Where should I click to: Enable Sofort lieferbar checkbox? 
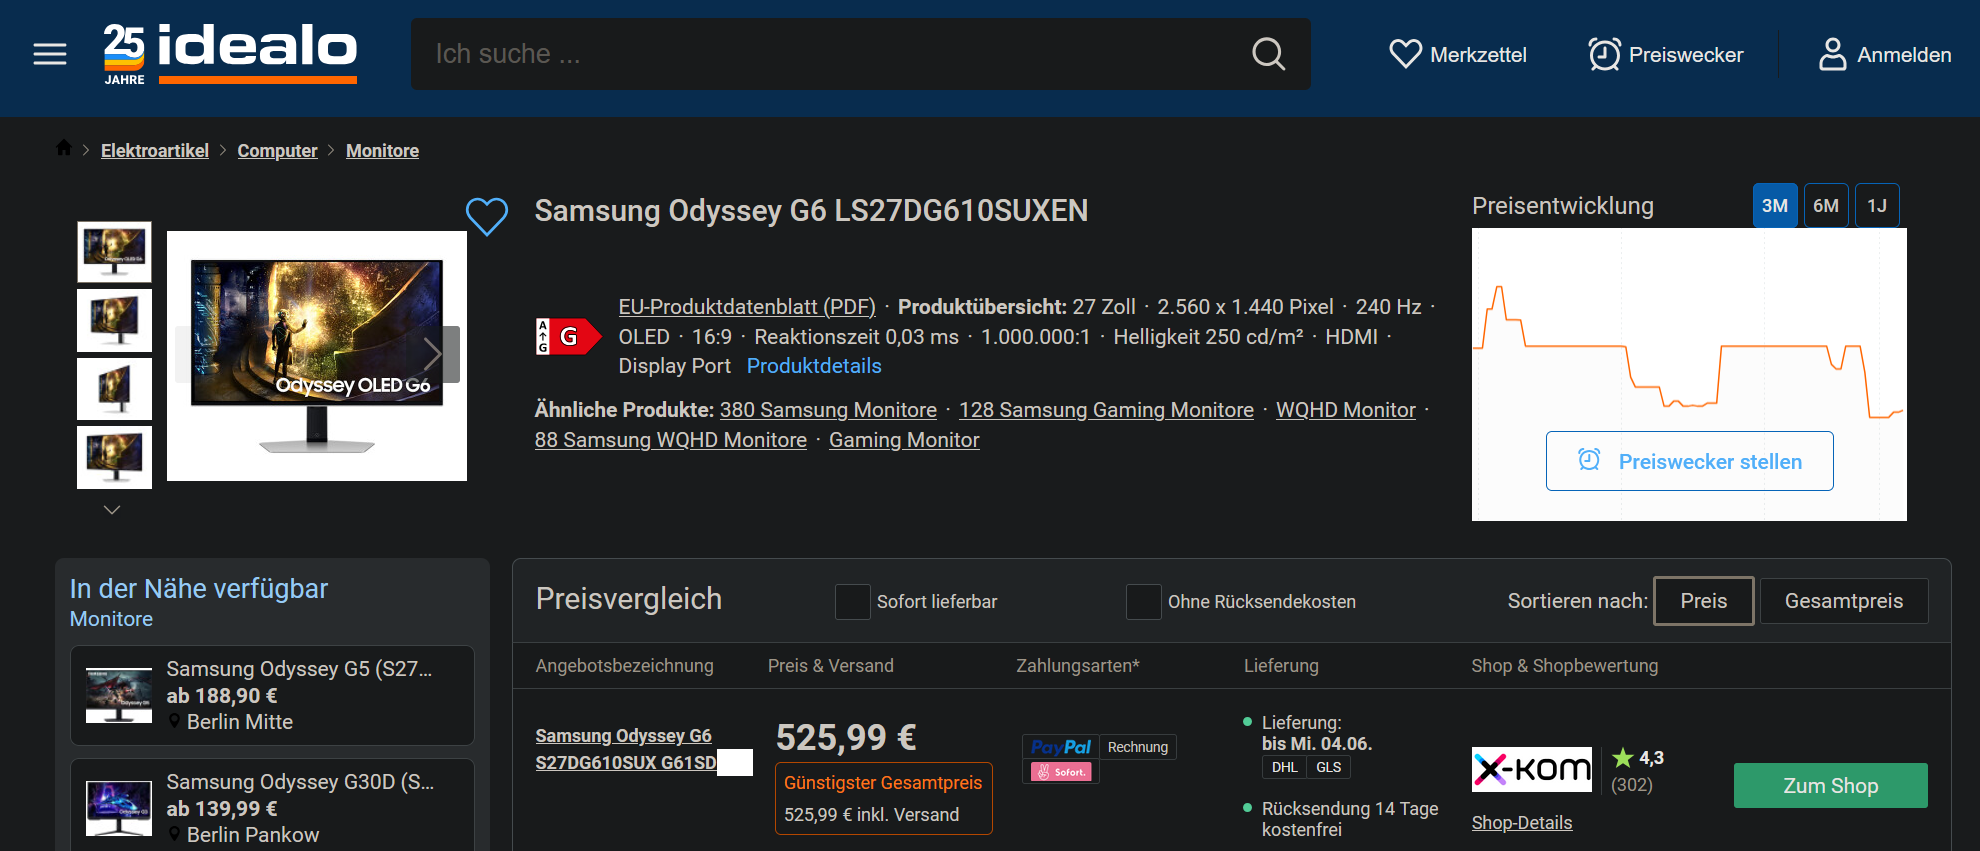pos(852,602)
